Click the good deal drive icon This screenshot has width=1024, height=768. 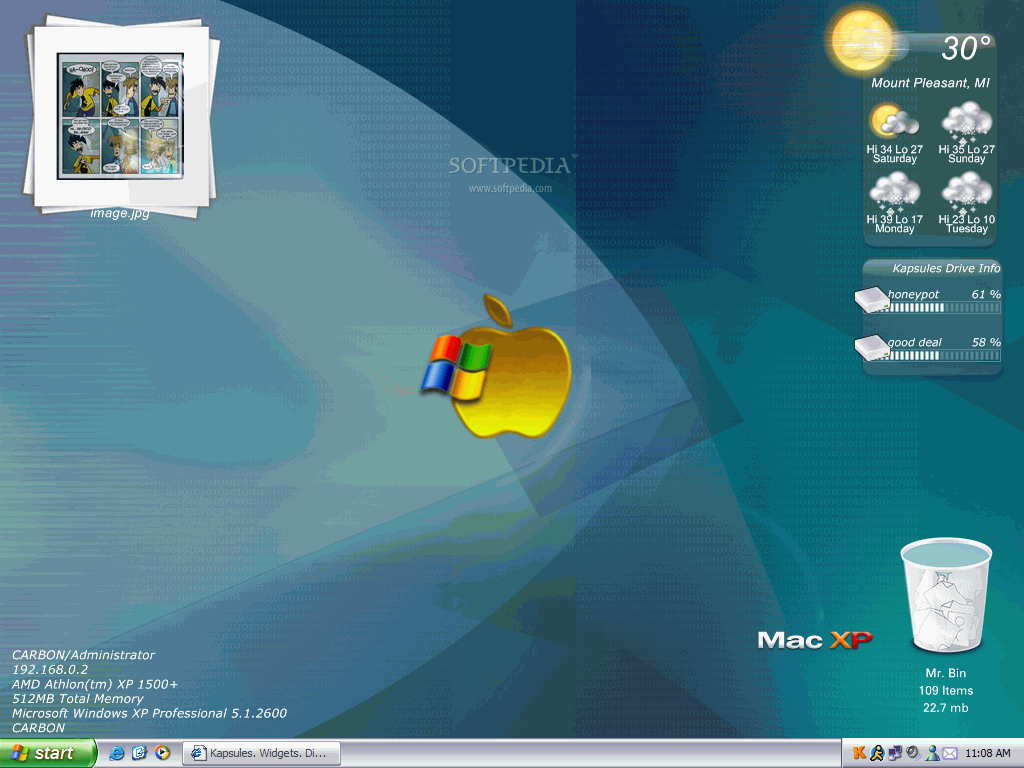click(x=872, y=347)
